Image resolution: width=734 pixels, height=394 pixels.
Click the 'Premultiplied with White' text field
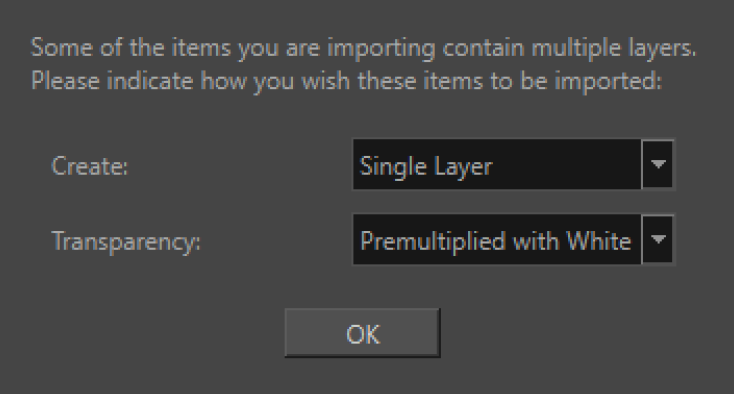pos(496,242)
